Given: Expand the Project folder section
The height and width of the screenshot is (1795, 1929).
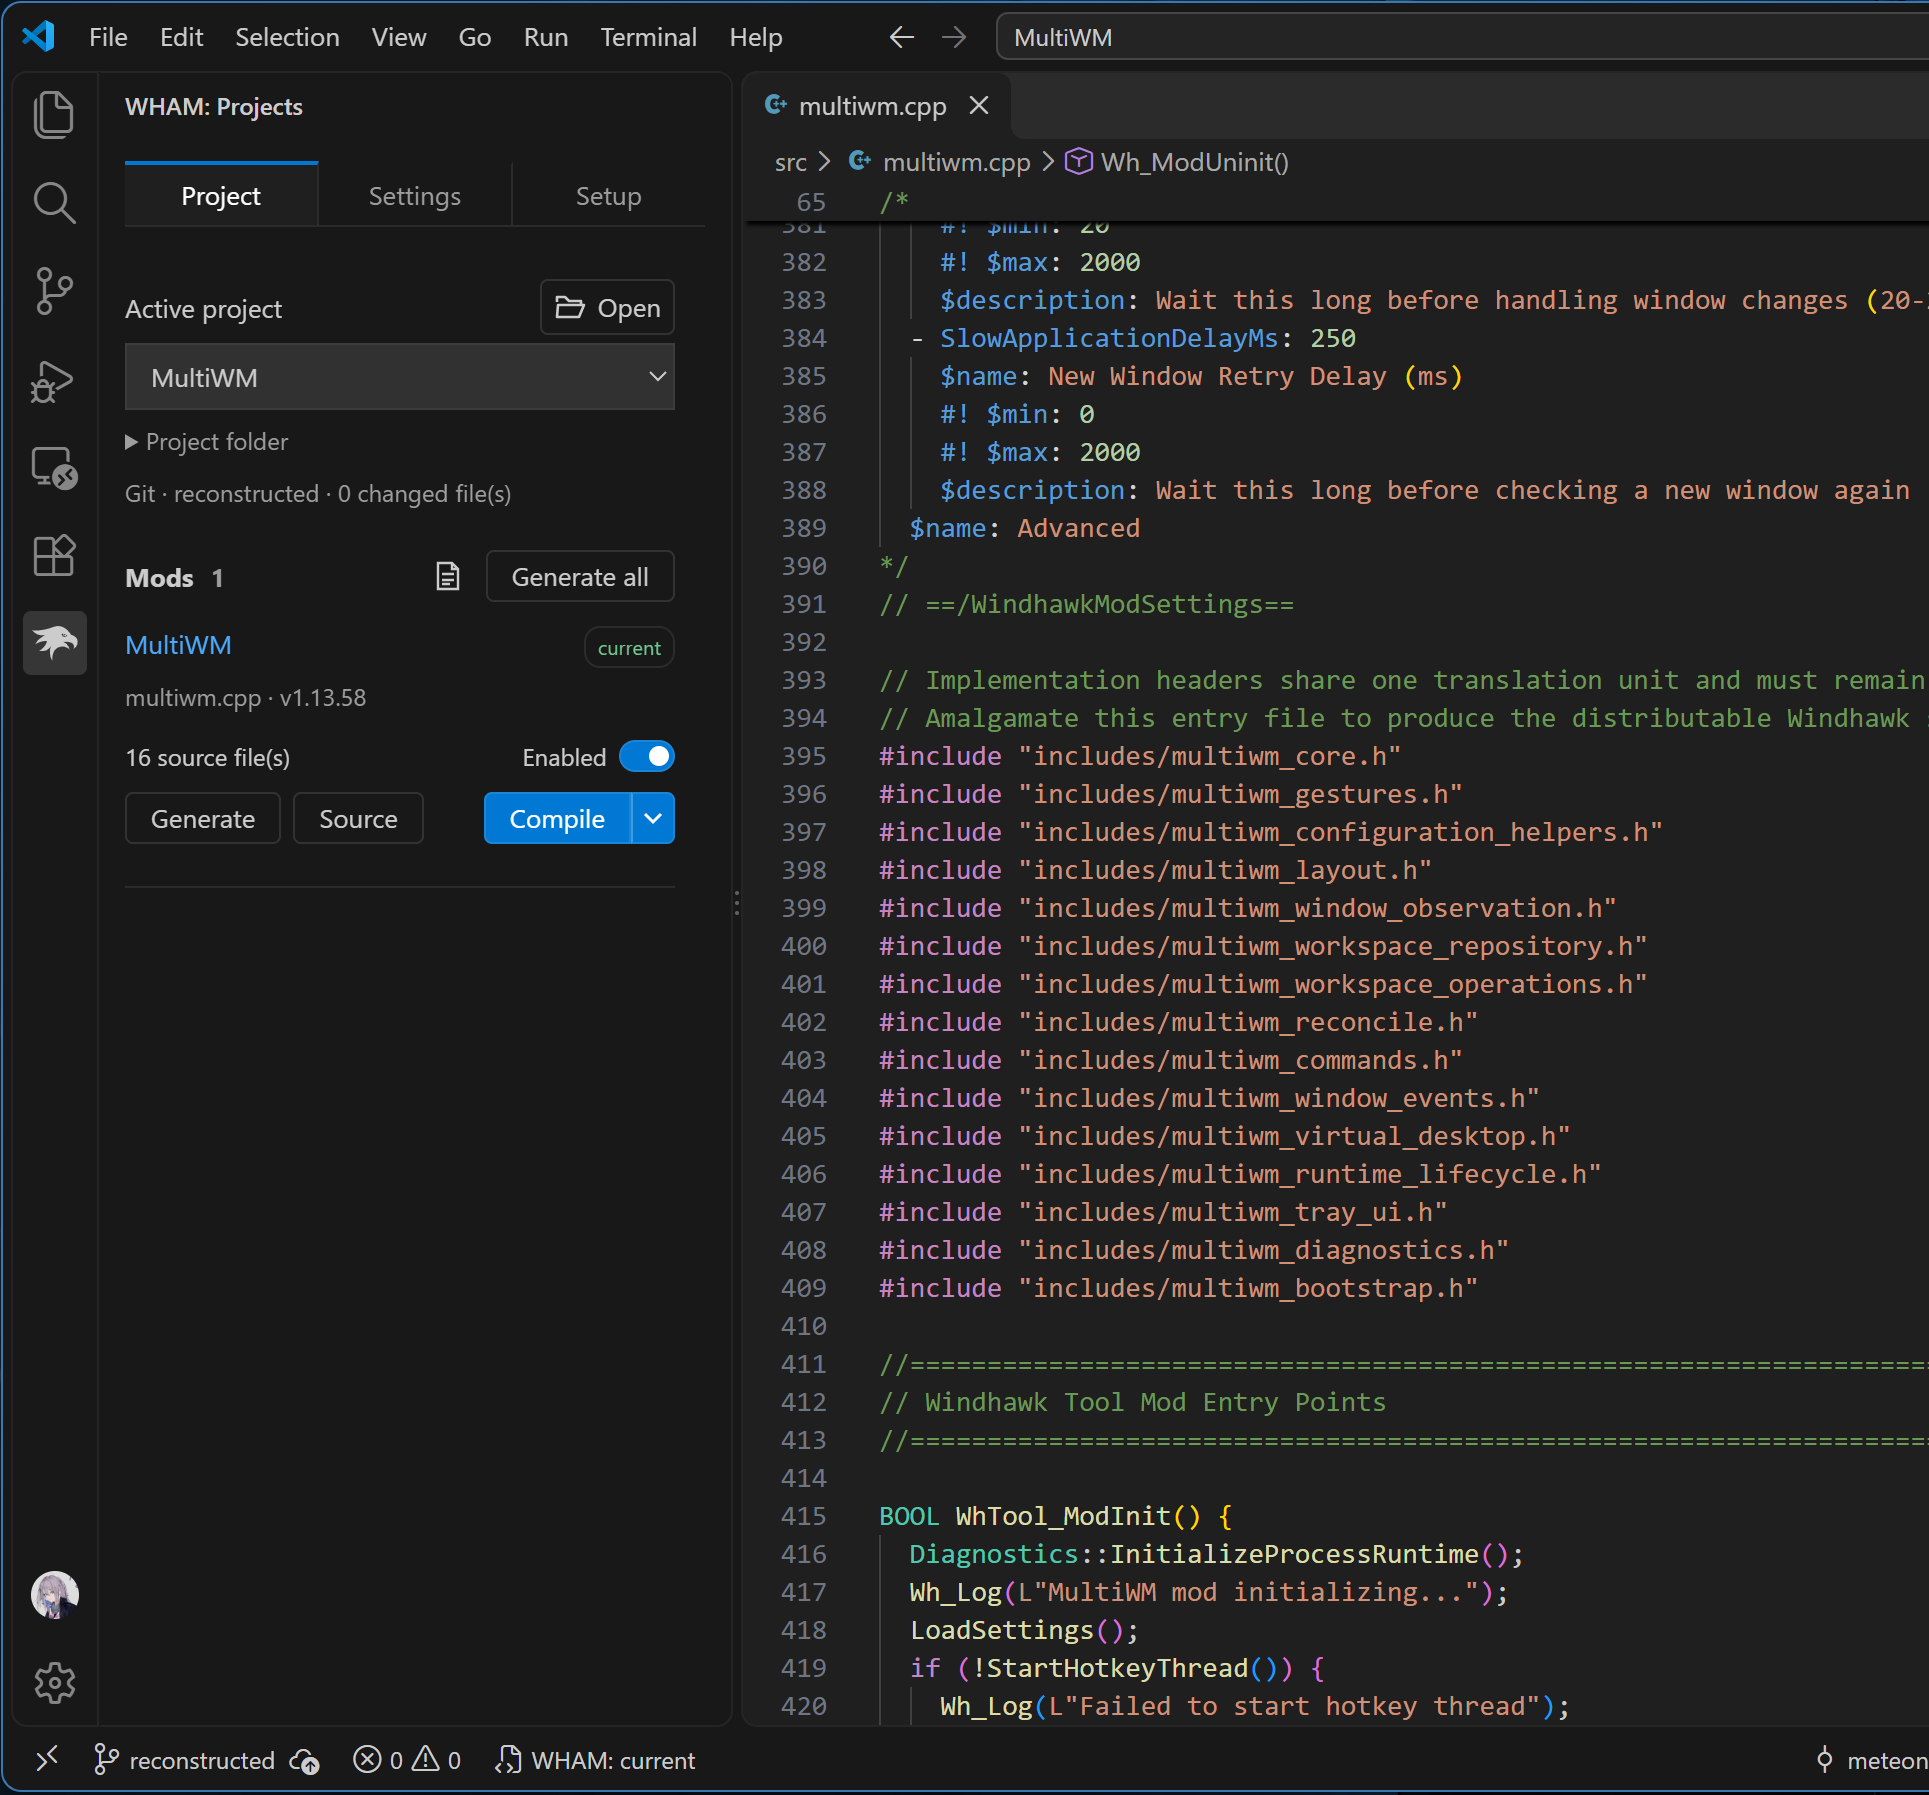Looking at the screenshot, I should [207, 442].
